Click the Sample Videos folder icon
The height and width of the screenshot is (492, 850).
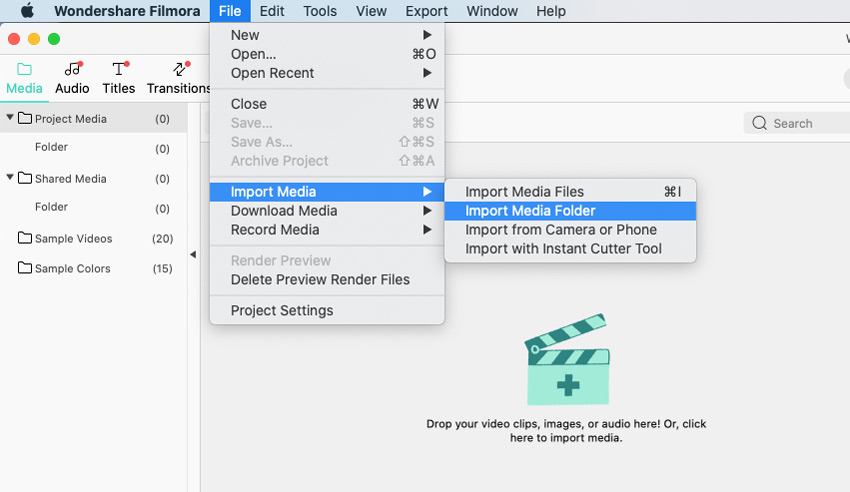(24, 237)
